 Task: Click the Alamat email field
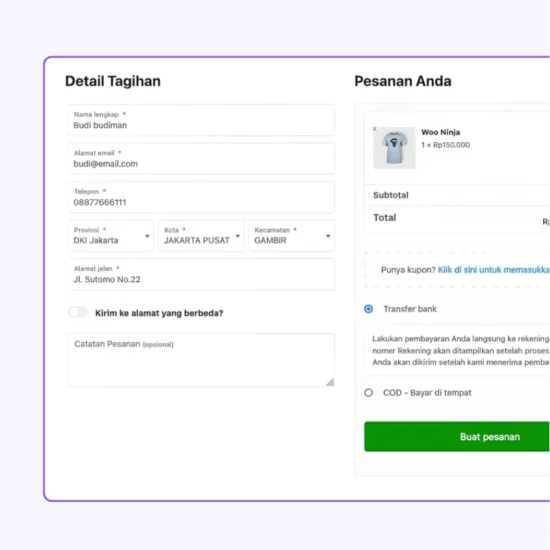(x=201, y=159)
